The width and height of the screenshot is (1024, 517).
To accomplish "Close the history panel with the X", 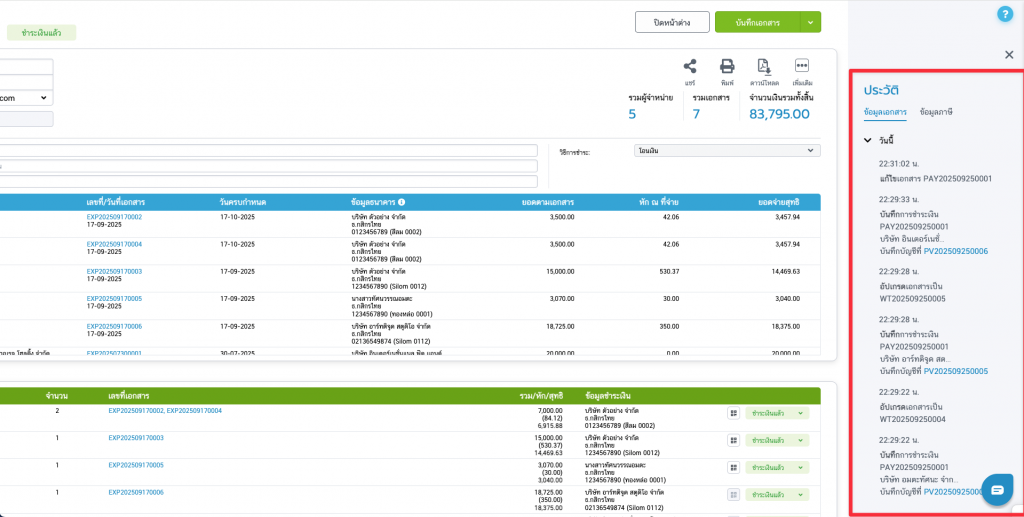I will (1008, 55).
